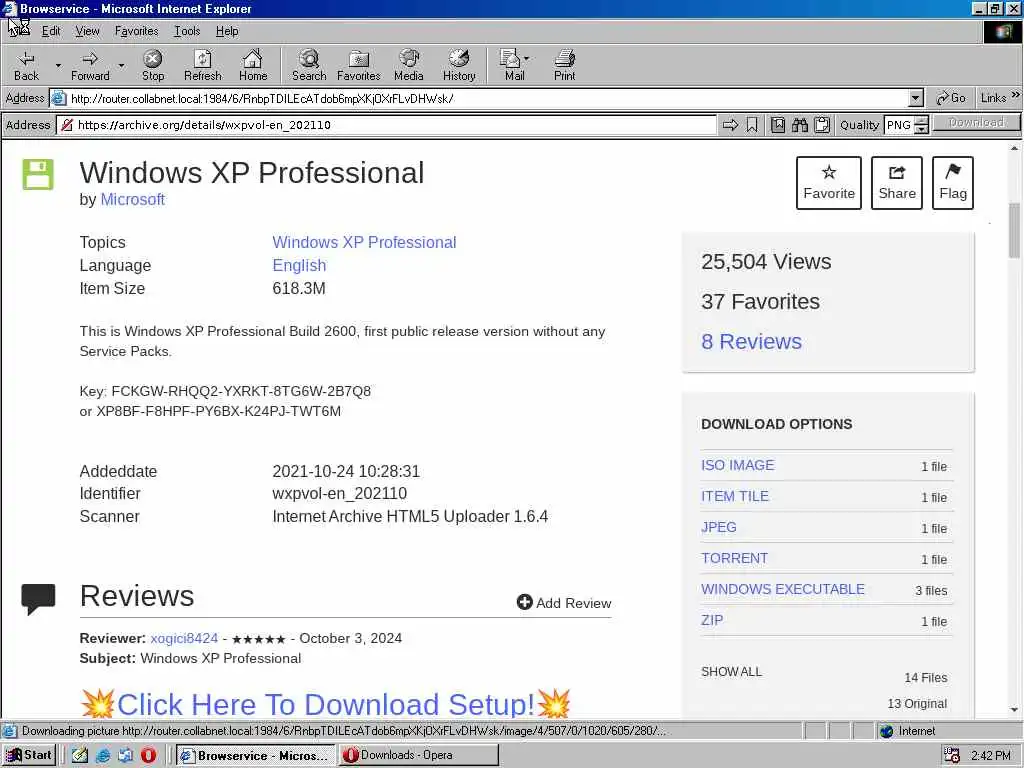Click the Go button beside address bar
Screen dimensions: 1024x768
pyautogui.click(x=951, y=98)
